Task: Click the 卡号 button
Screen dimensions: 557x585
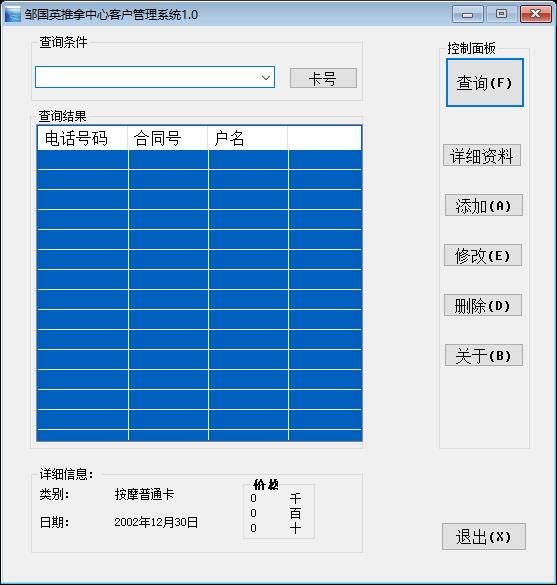Action: [x=323, y=78]
